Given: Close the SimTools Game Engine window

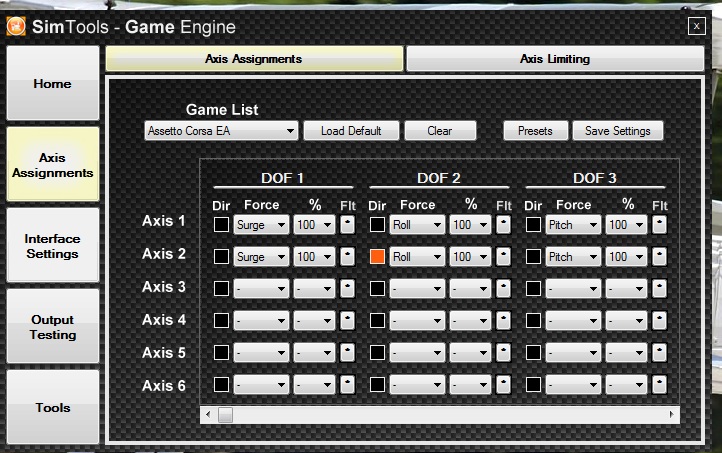Looking at the screenshot, I should (697, 26).
